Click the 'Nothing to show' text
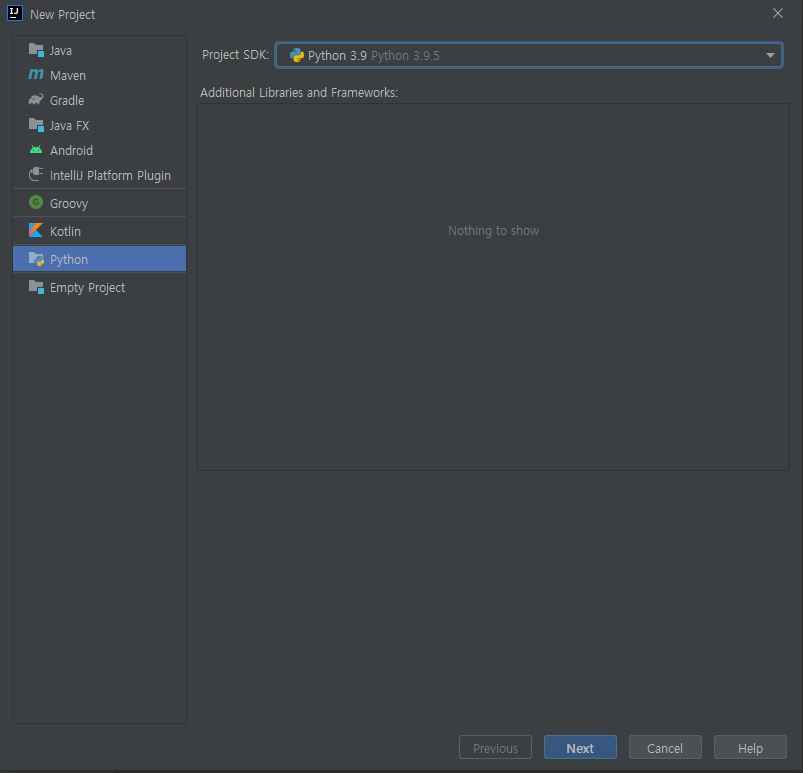Image resolution: width=803 pixels, height=773 pixels. [493, 231]
